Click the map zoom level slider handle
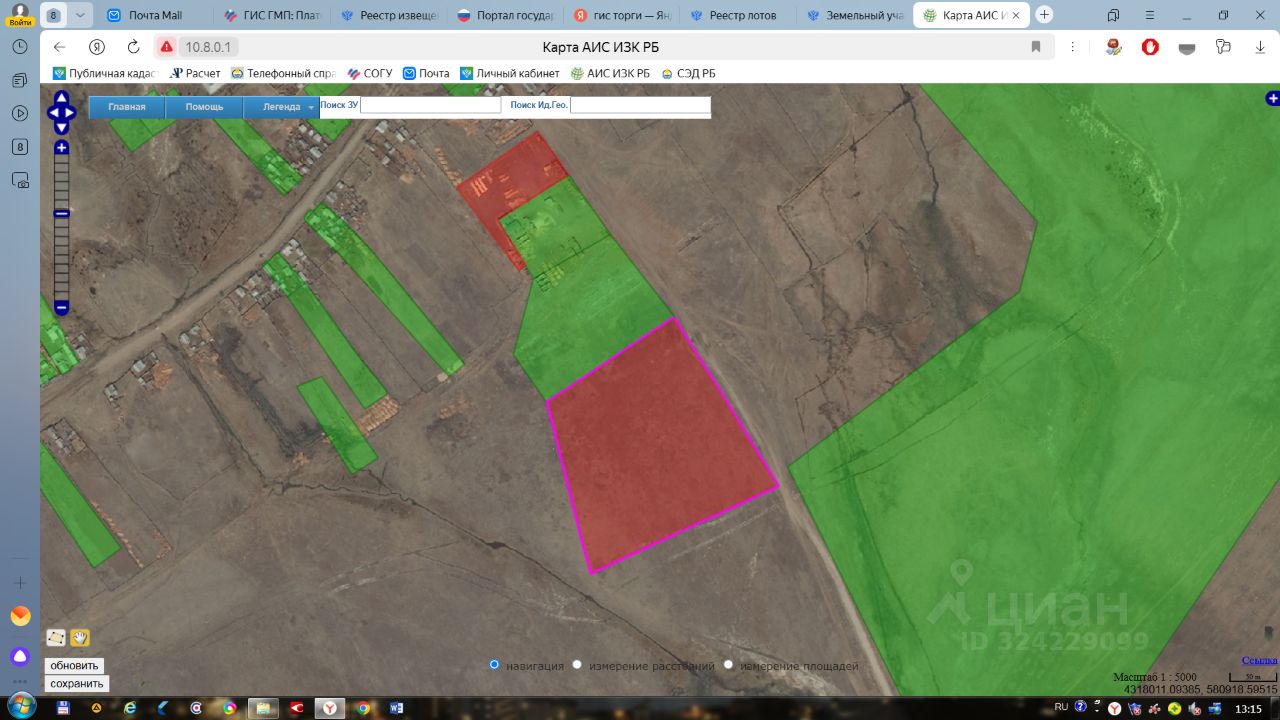Viewport: 1280px width, 720px height. (61, 213)
